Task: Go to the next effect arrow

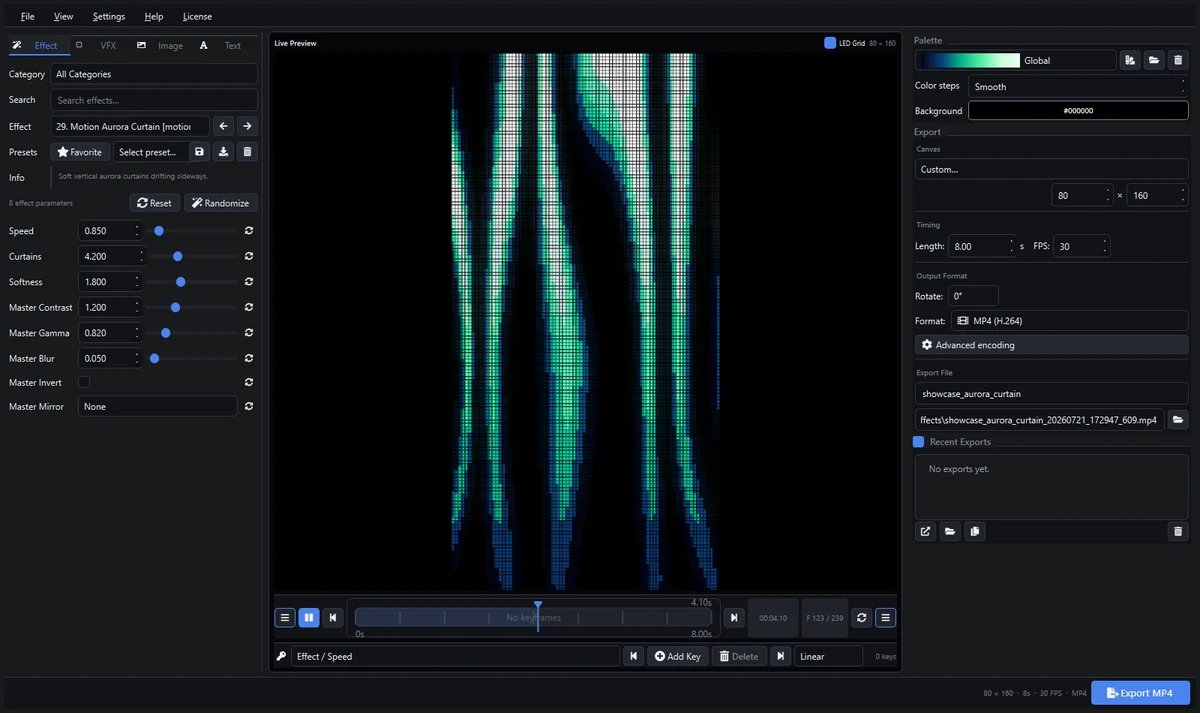Action: tap(247, 126)
